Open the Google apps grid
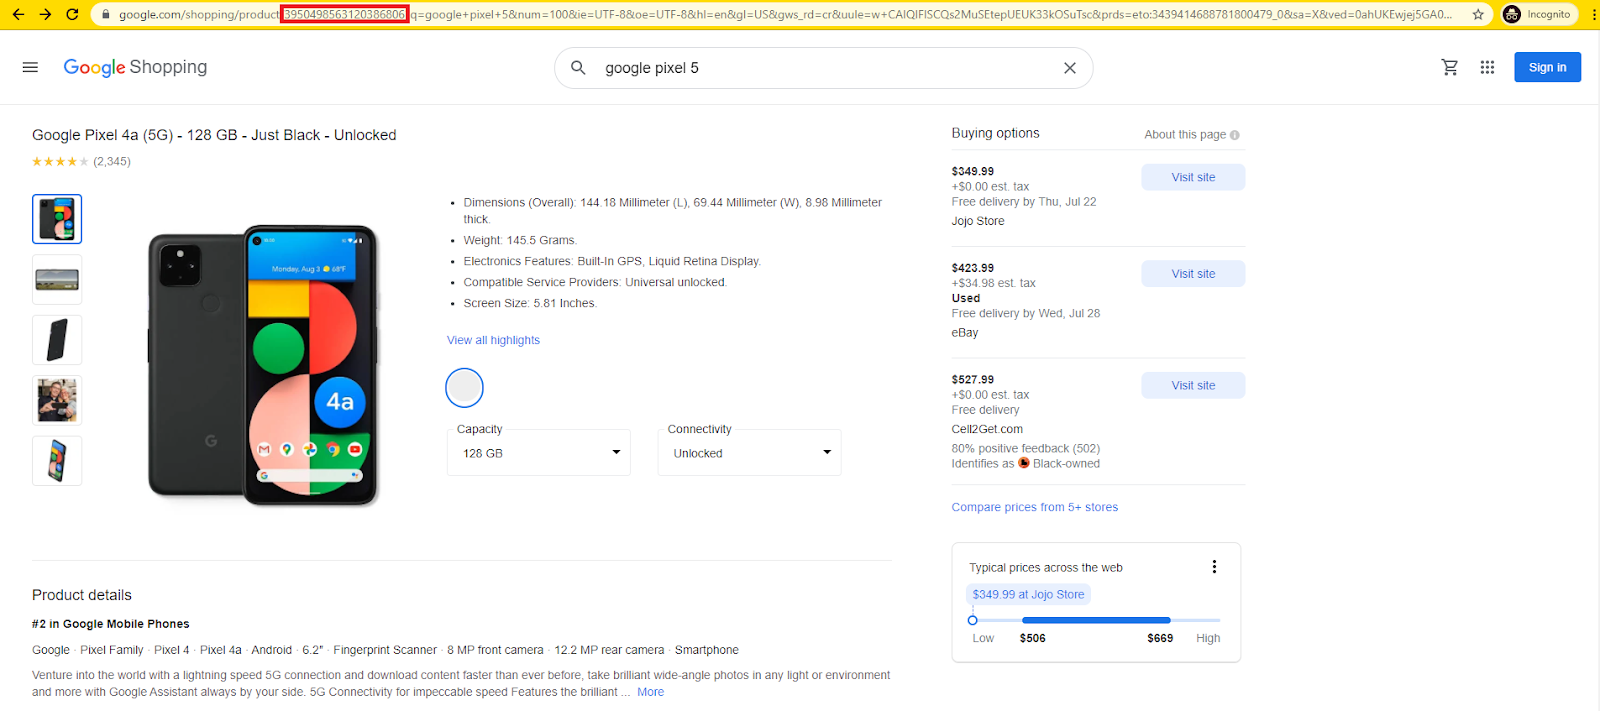This screenshot has height=711, width=1600. 1488,67
